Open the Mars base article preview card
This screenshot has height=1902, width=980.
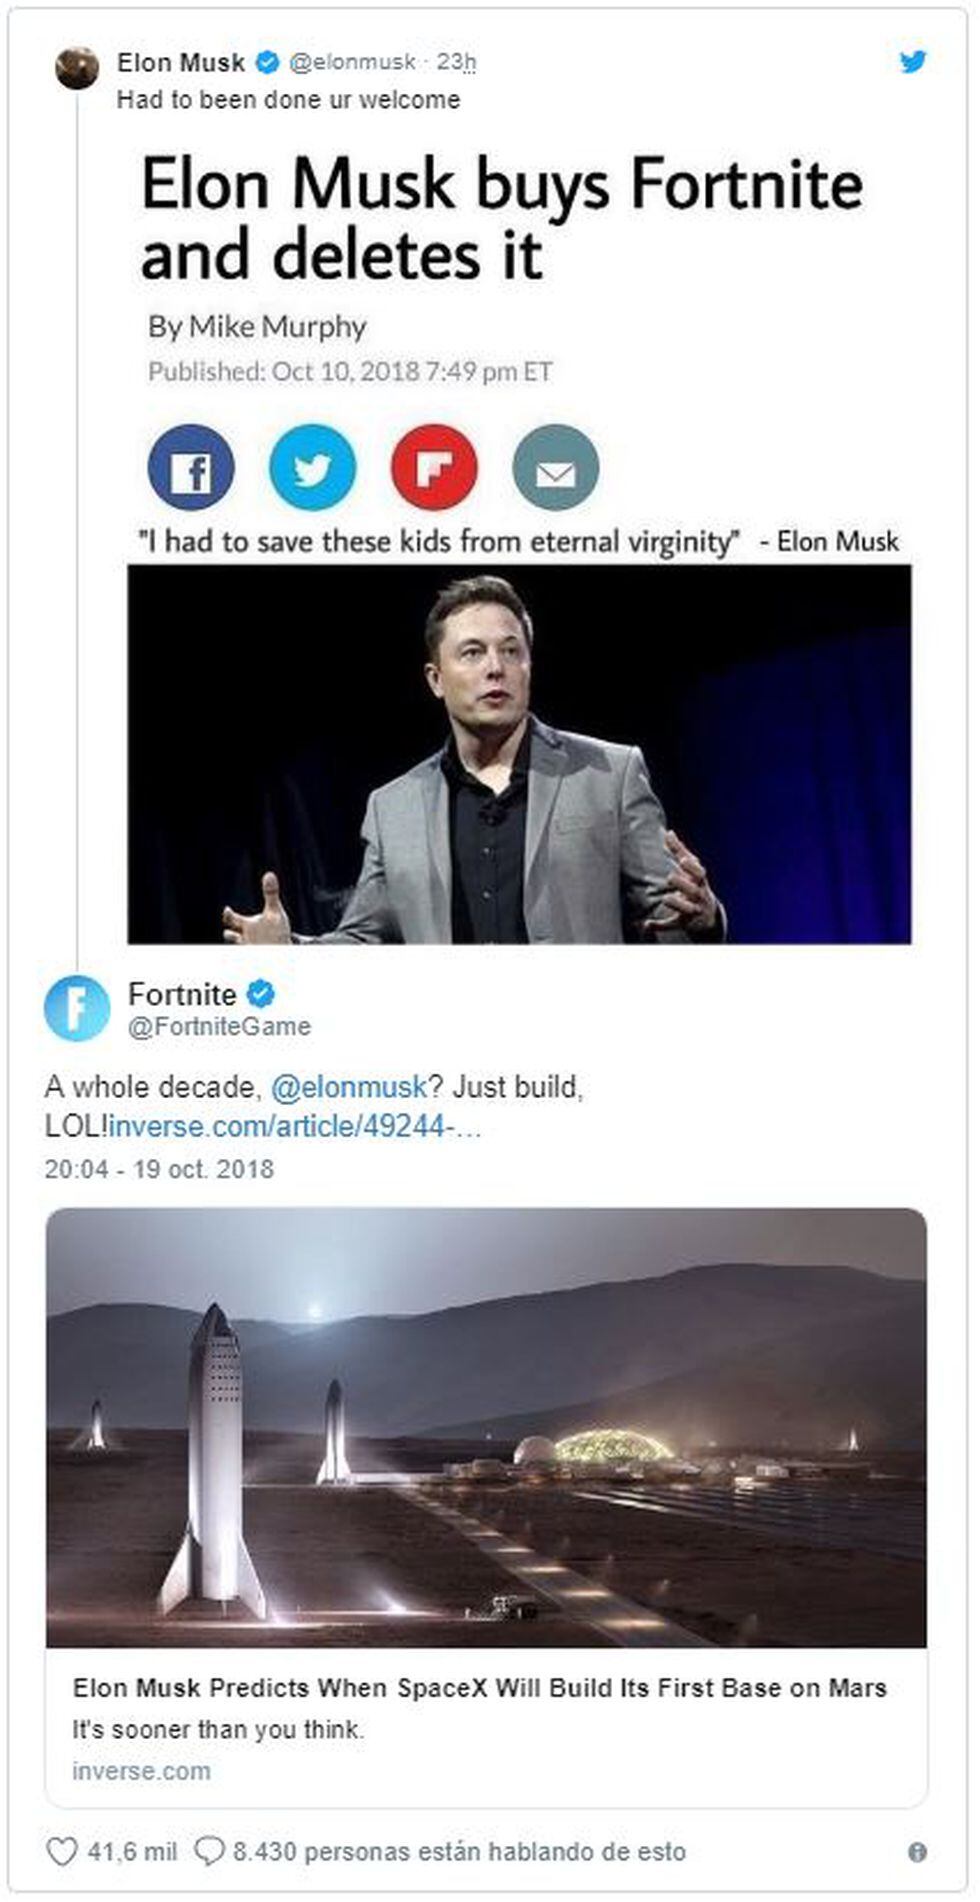point(490,1450)
